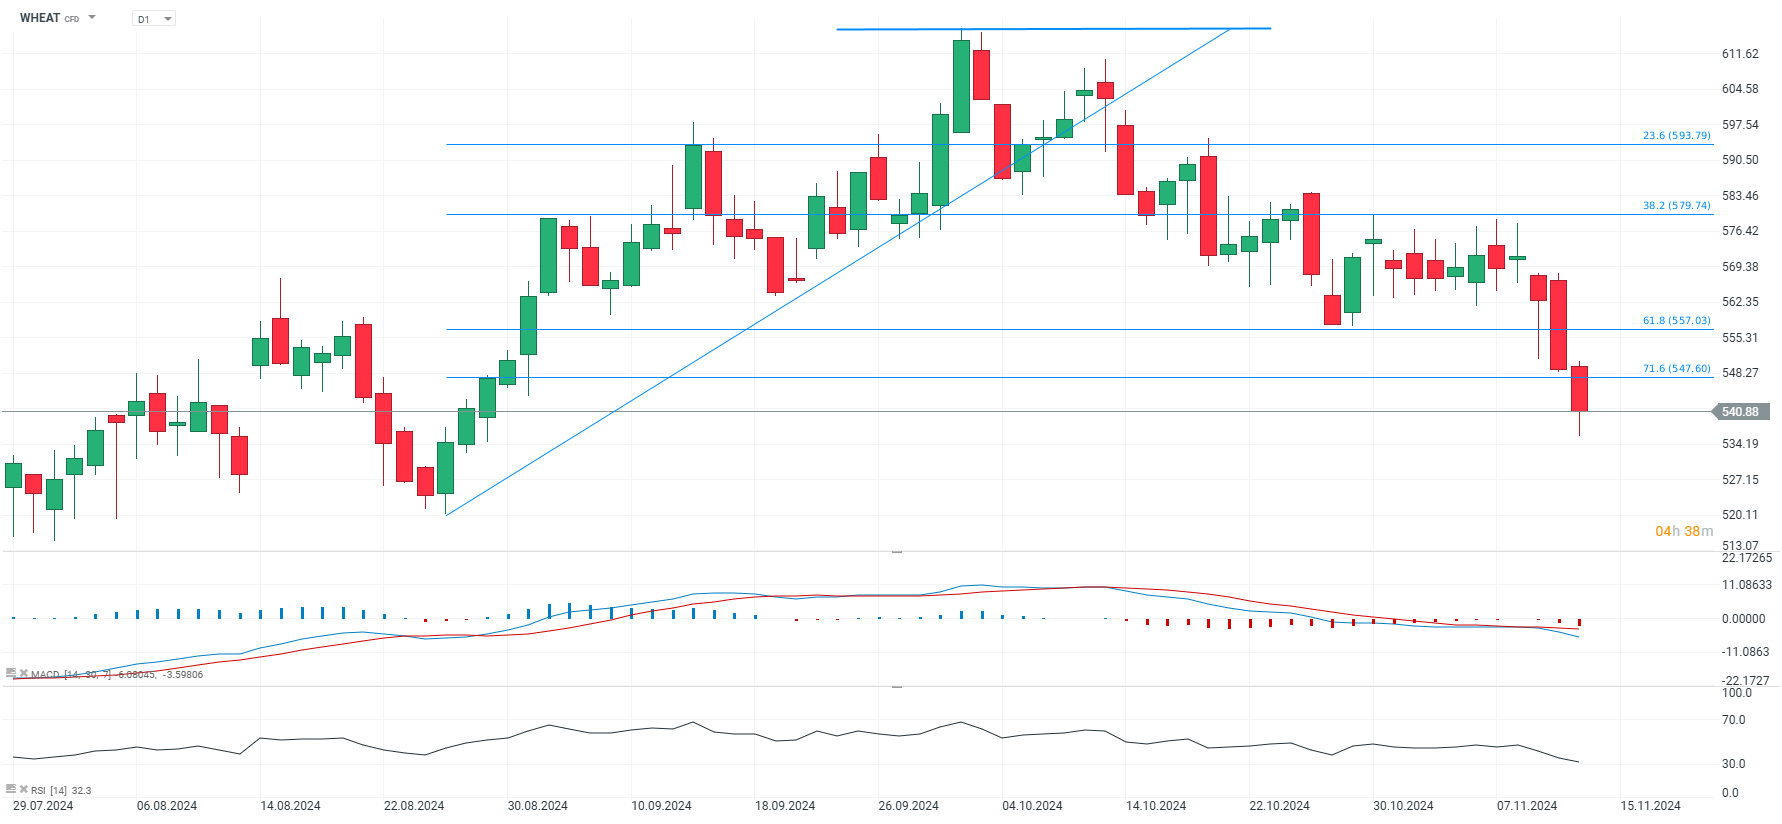The image size is (1782, 824).
Task: Open MACD indicator settings icon
Action: [11, 674]
